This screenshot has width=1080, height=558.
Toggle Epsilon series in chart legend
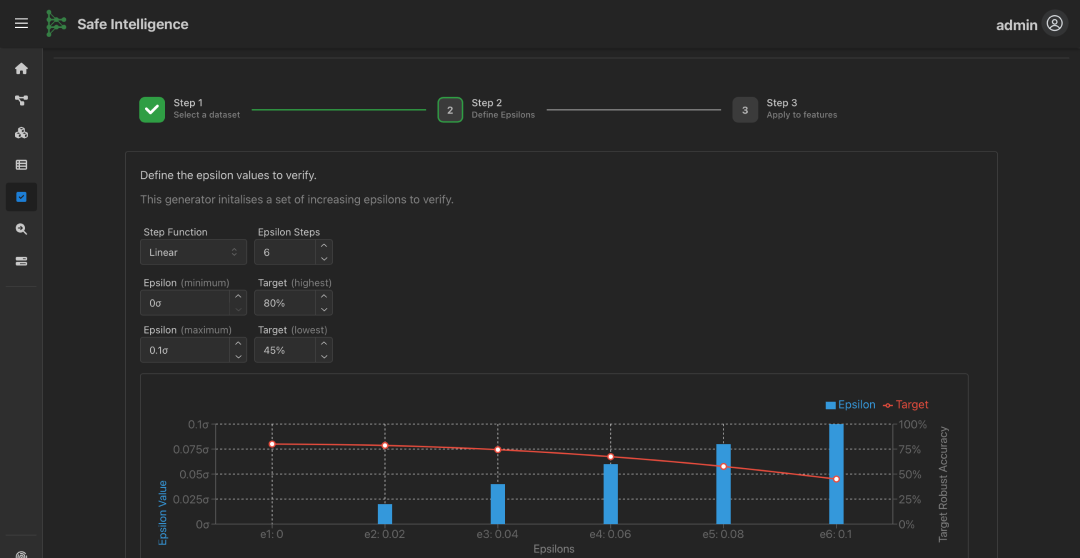coord(851,405)
